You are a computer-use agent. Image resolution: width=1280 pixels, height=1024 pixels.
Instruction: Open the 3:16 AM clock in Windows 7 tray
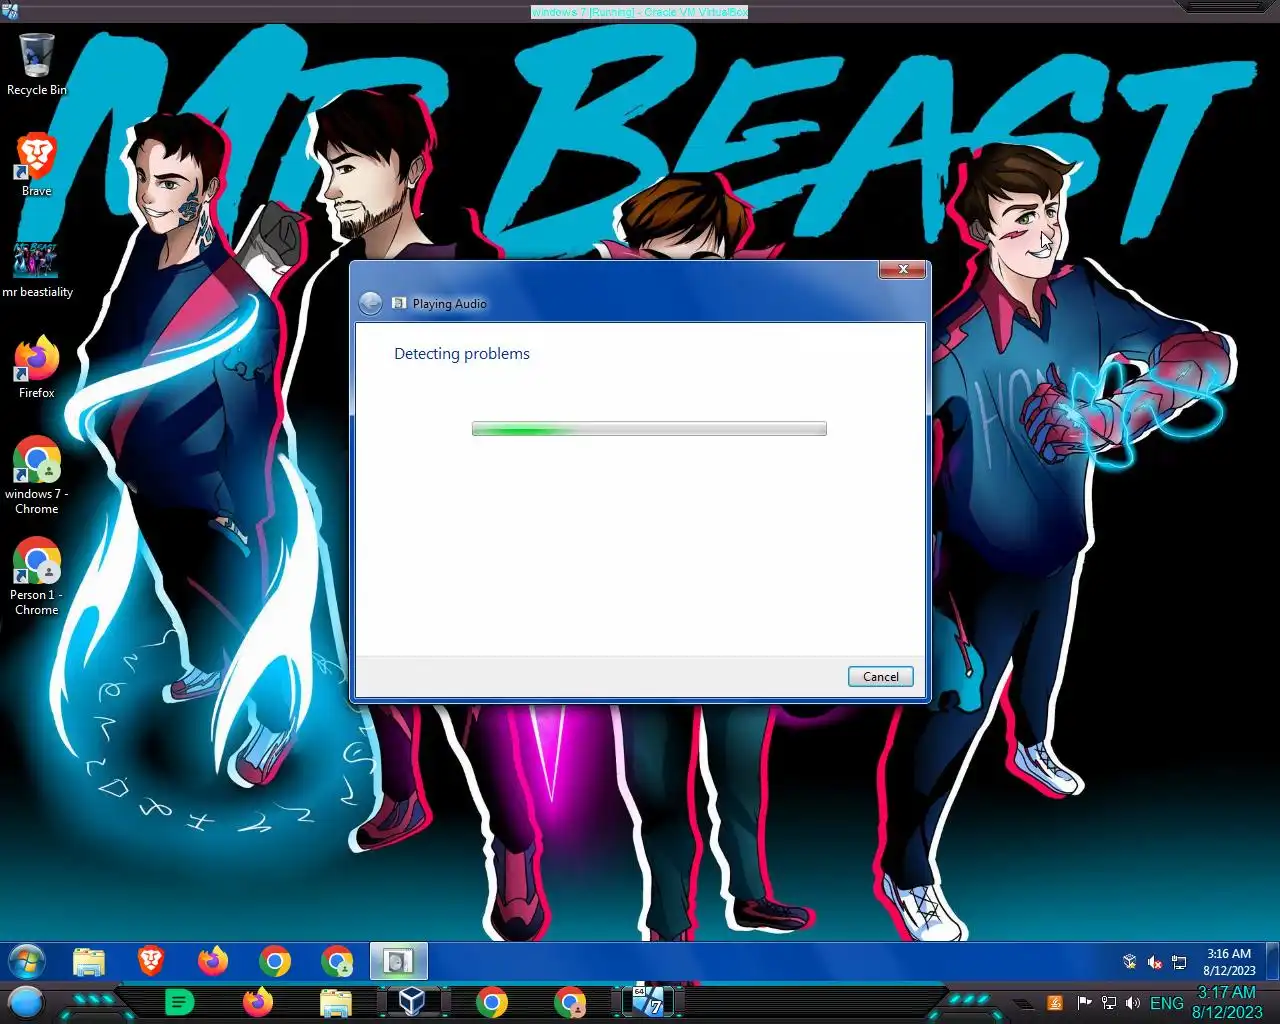tap(1229, 962)
